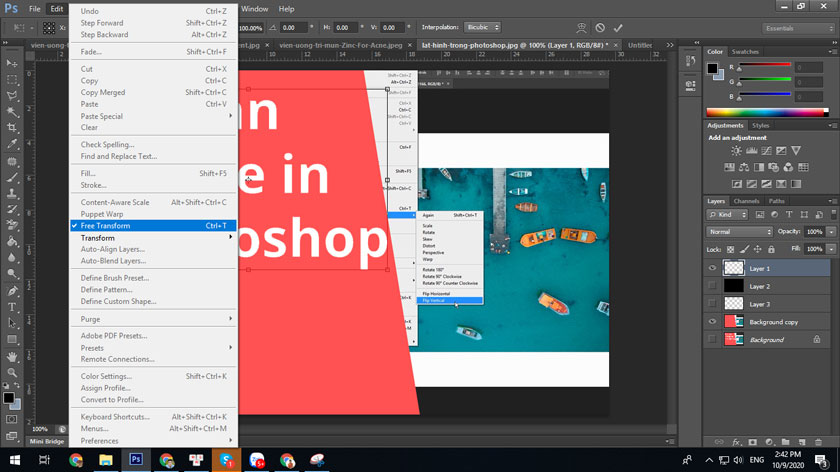Toggle lock transparent pixels
This screenshot has height=472, width=840.
pyautogui.click(x=730, y=249)
